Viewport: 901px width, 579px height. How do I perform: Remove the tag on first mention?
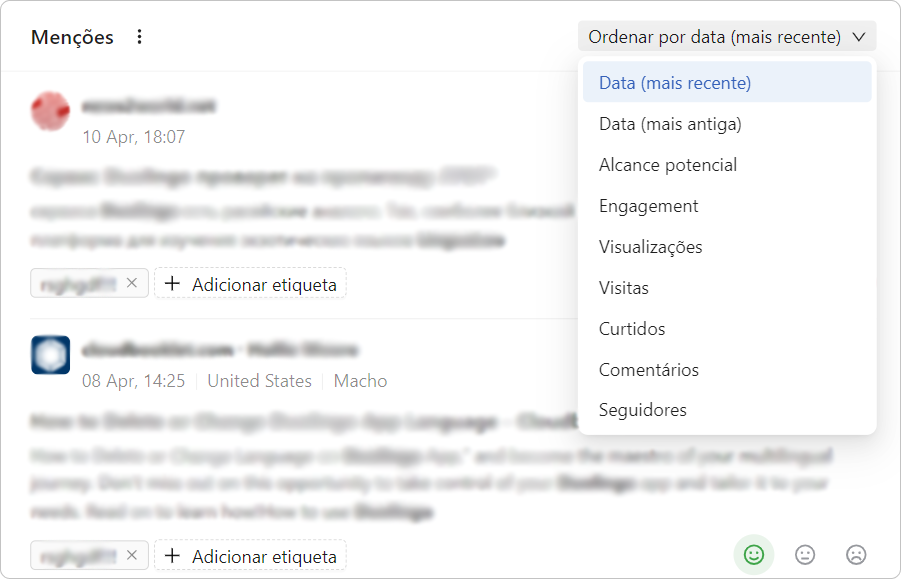(x=132, y=283)
